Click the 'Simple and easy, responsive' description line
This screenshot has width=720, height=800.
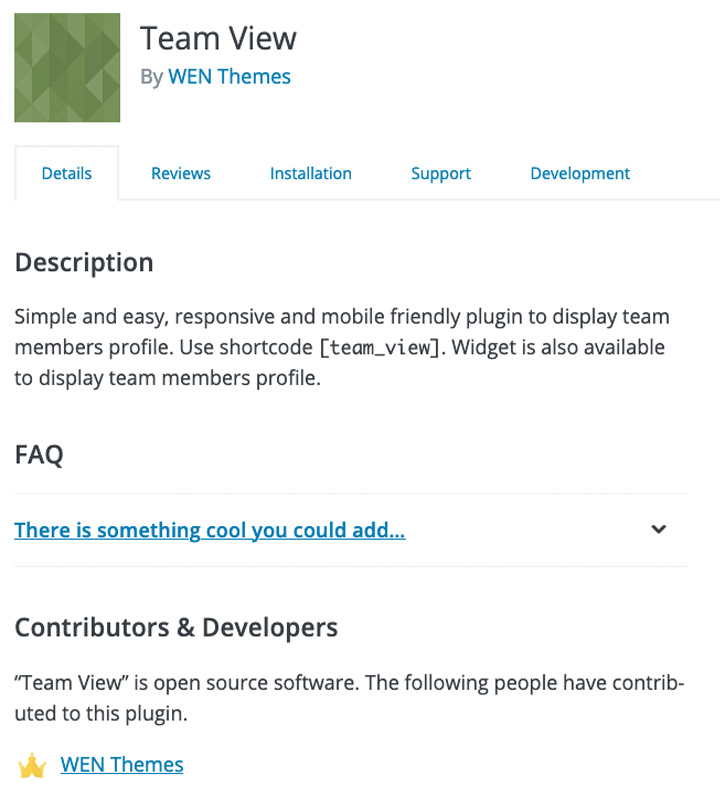point(342,317)
